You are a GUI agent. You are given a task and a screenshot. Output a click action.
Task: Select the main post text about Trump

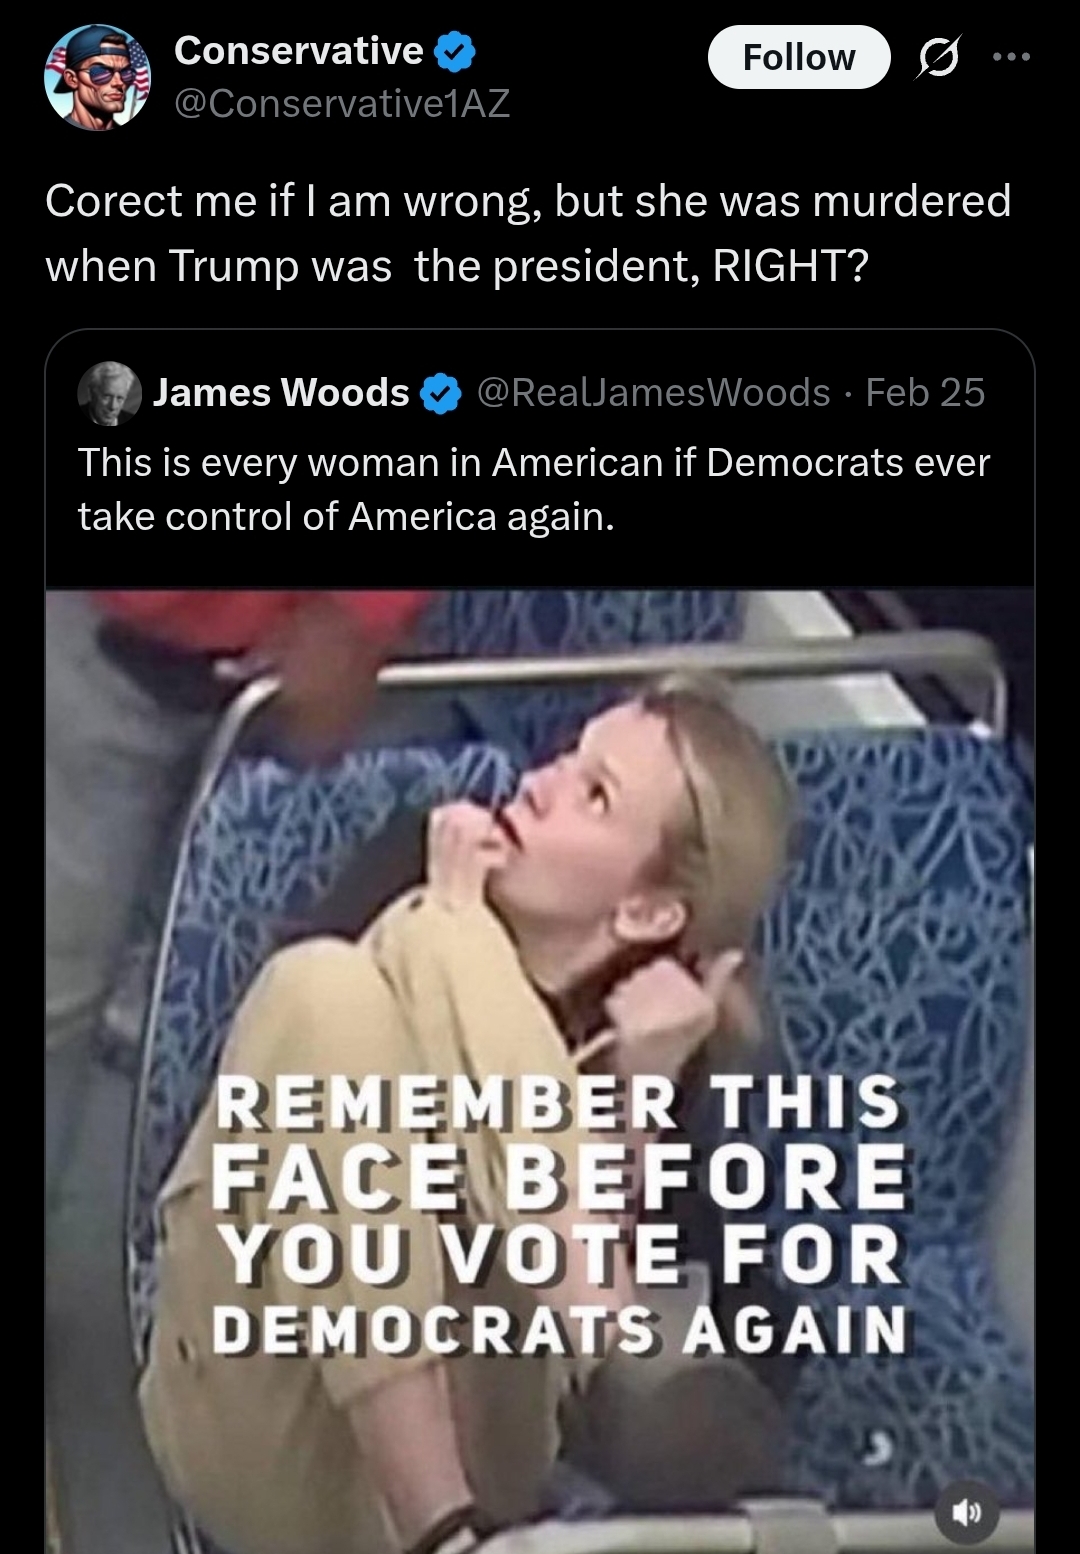528,233
